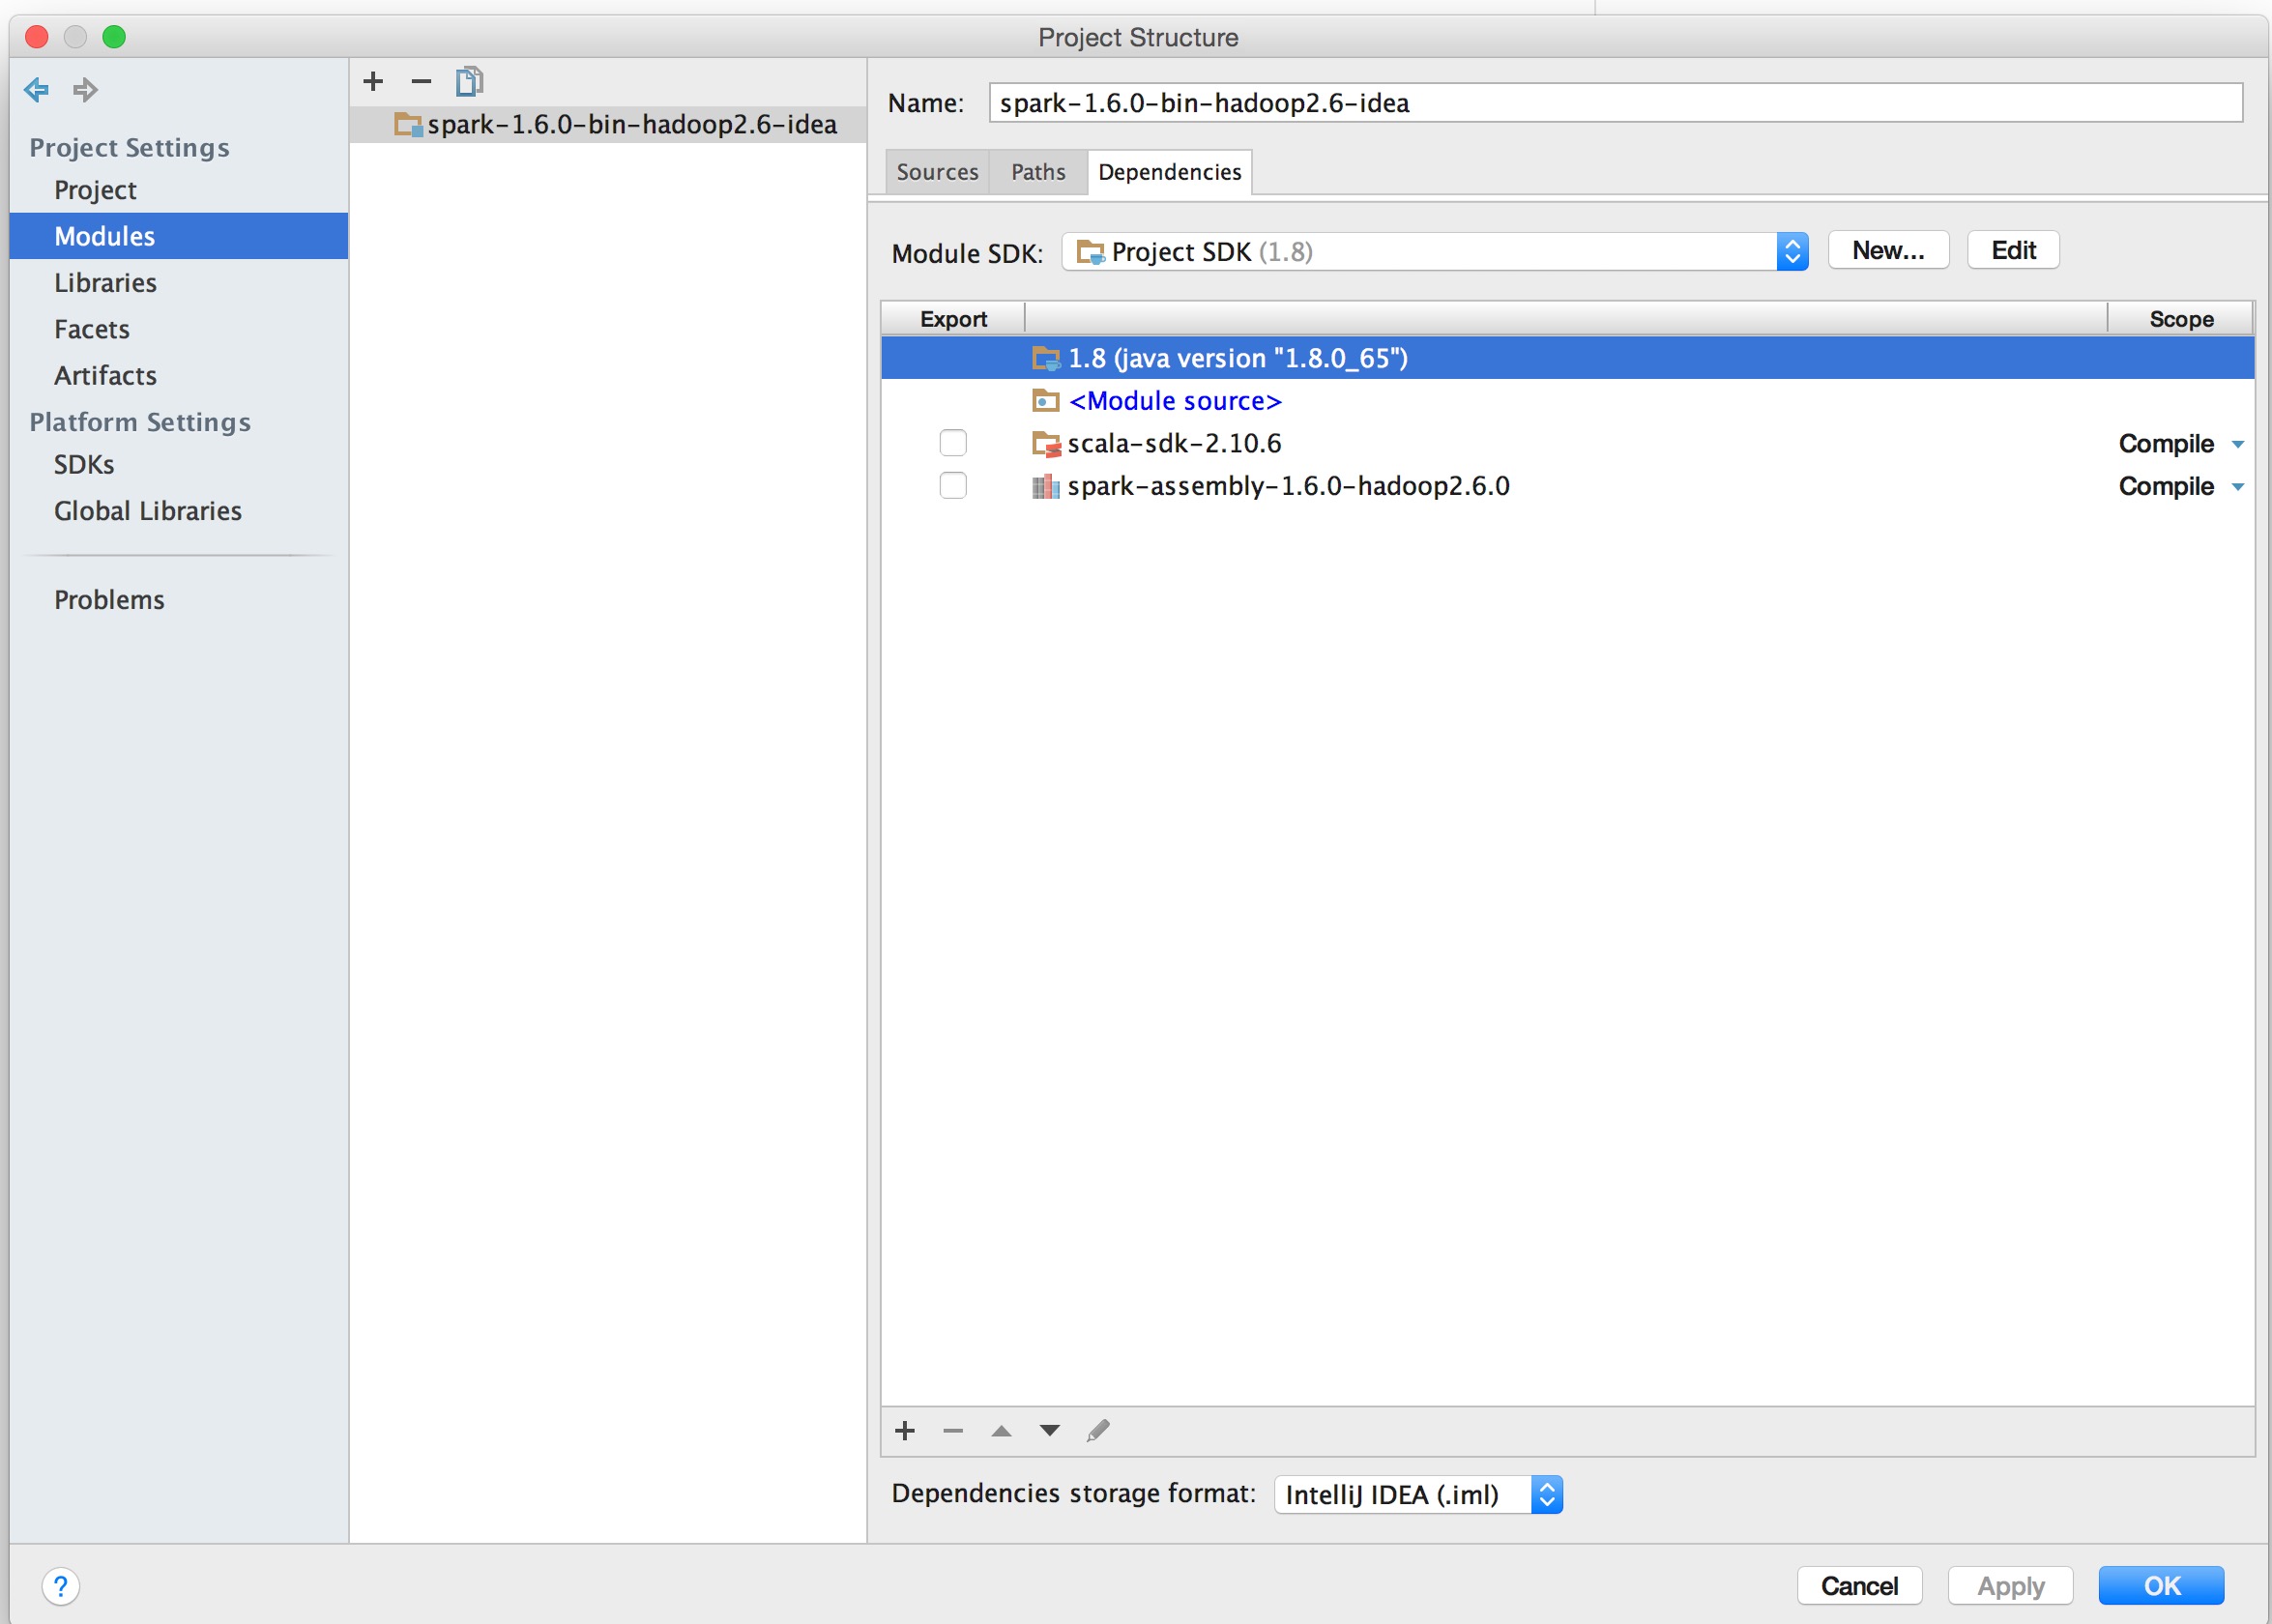The width and height of the screenshot is (2272, 1624).
Task: Click the forward navigation arrow icon
Action: coord(86,90)
